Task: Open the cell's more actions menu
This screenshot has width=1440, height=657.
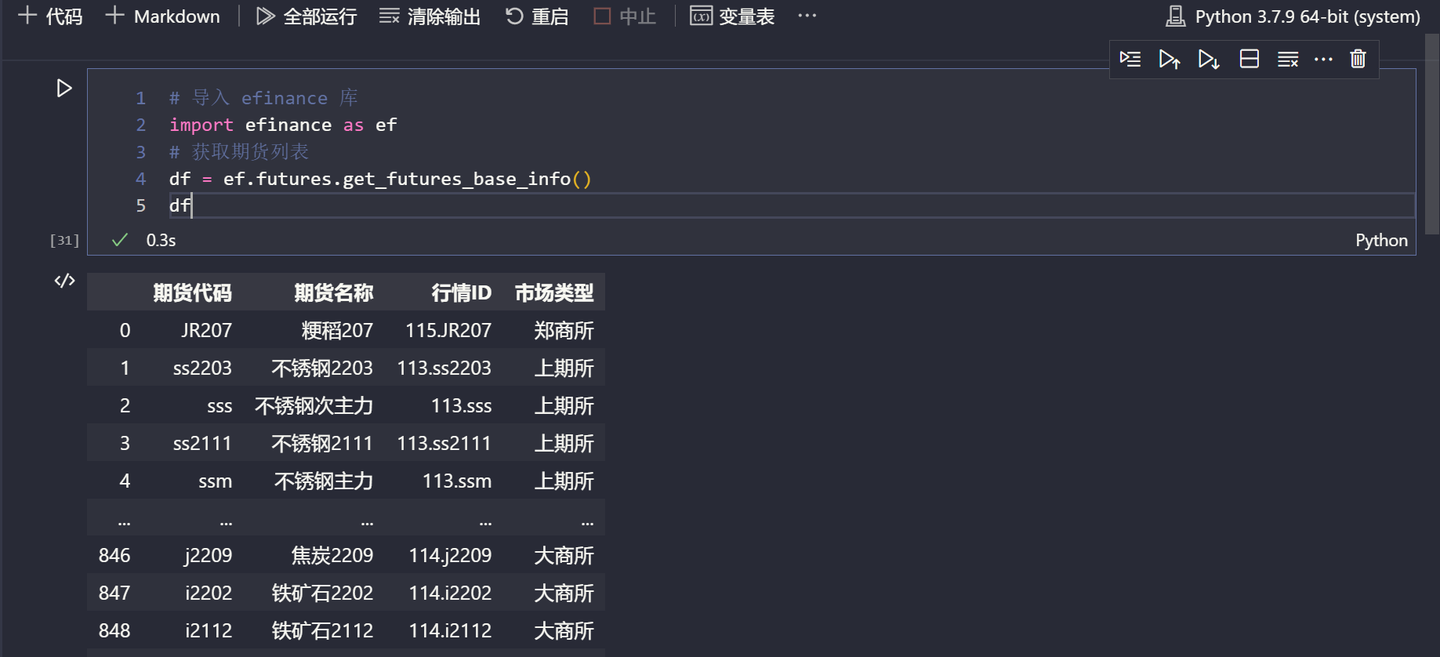Action: pos(1323,59)
